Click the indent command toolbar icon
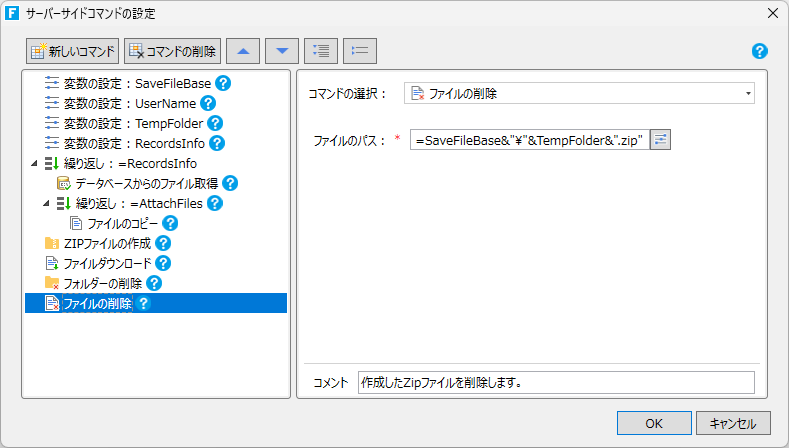Screen dimensions: 789x448 pyautogui.click(x=321, y=51)
